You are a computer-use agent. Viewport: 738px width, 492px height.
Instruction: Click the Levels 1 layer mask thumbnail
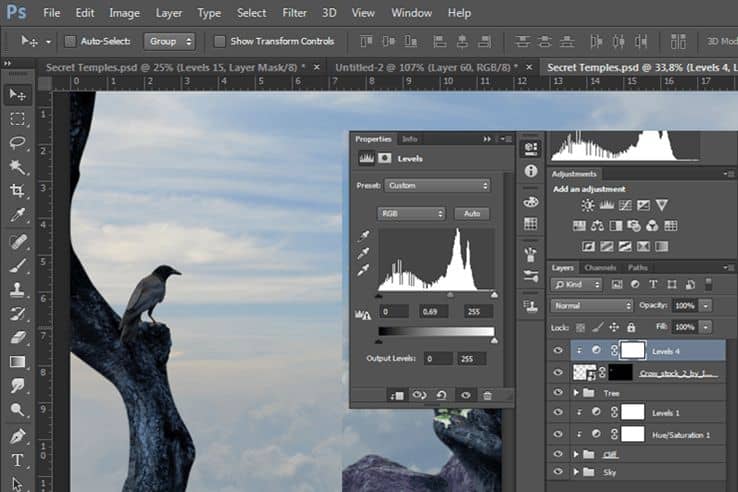click(x=633, y=412)
